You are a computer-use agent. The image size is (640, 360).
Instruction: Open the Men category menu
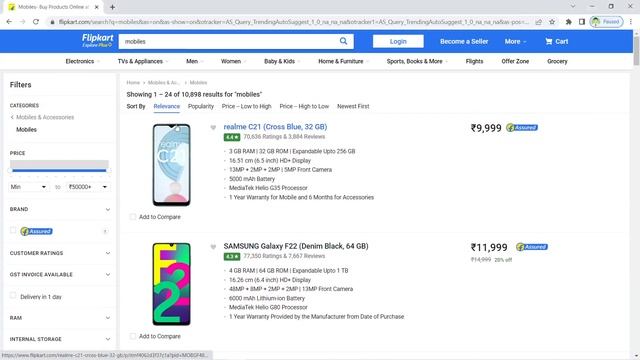(x=194, y=61)
